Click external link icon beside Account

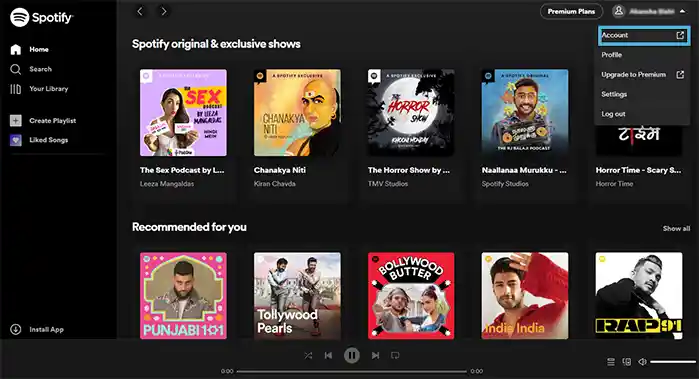pyautogui.click(x=680, y=35)
